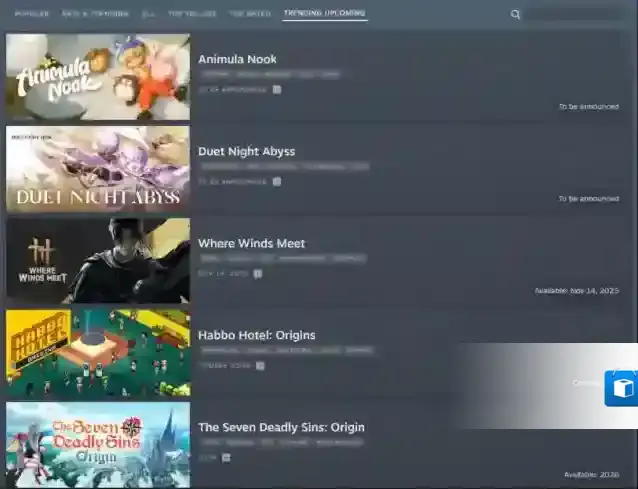Image resolution: width=638 pixels, height=489 pixels.
Task: Open the Duet Night Abyss title link
Action: [x=246, y=151]
